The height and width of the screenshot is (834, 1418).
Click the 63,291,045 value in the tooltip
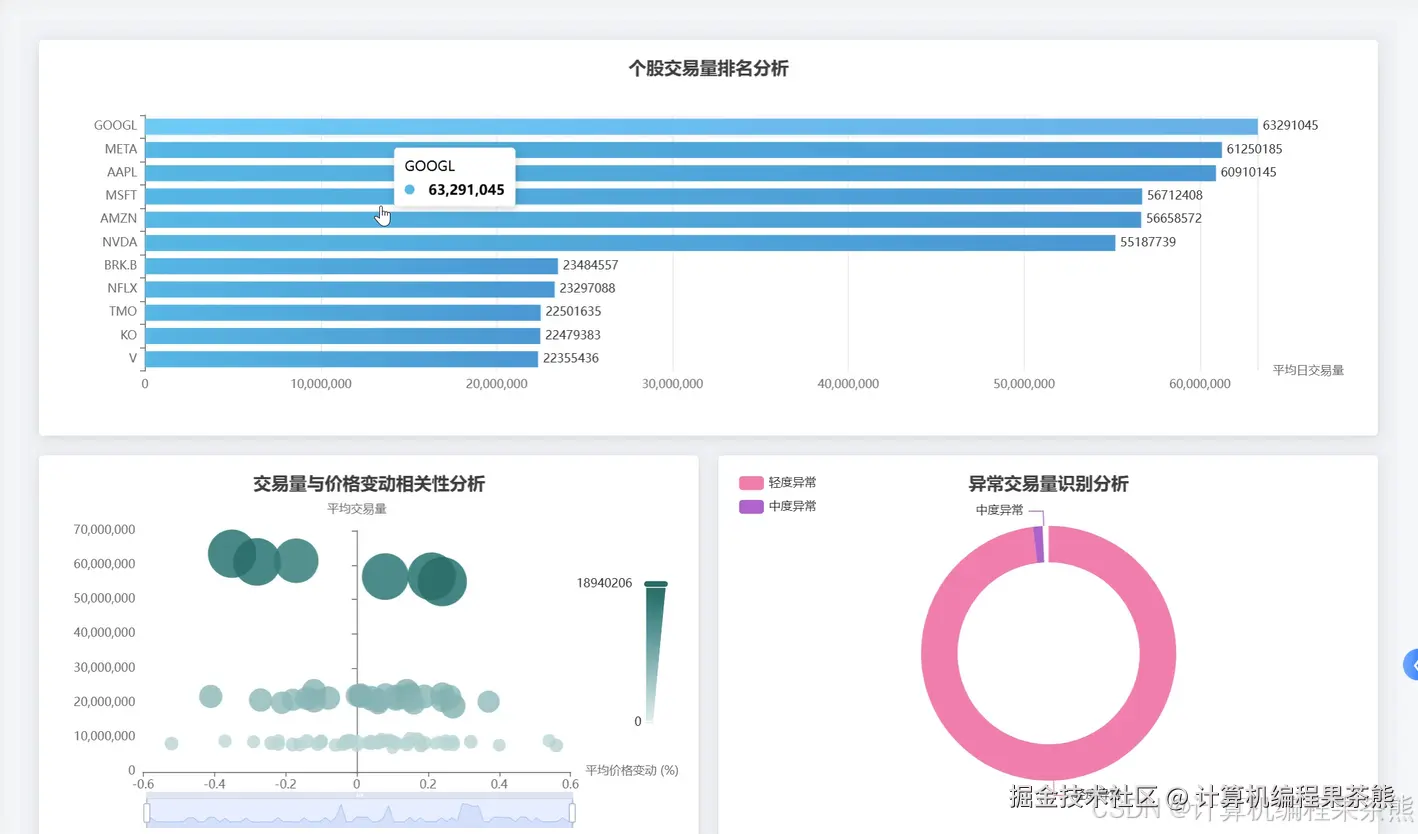[466, 190]
